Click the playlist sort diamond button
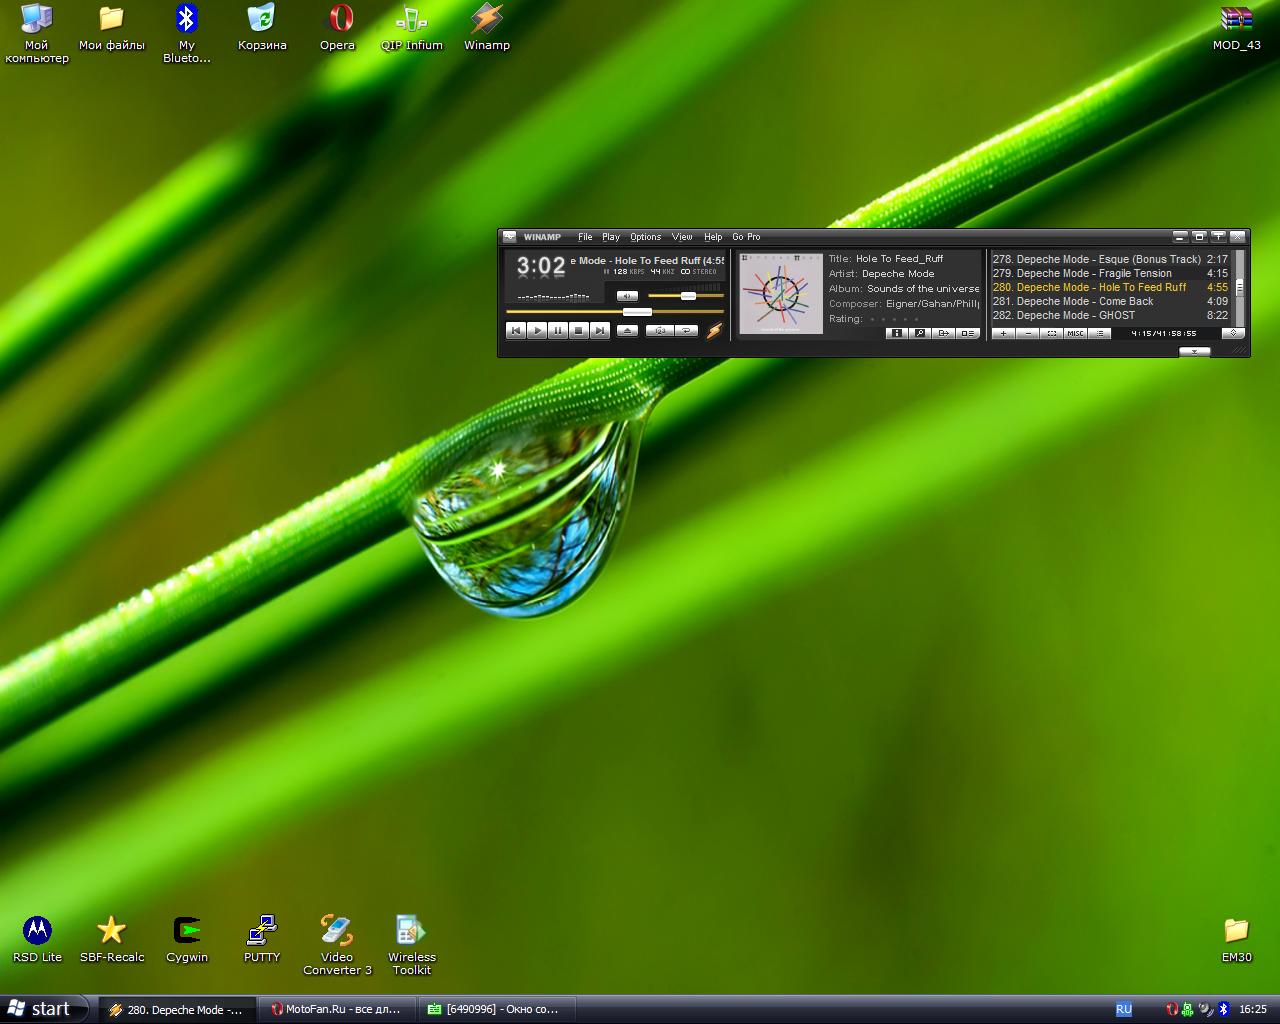Image resolution: width=1280 pixels, height=1024 pixels. click(x=1233, y=333)
